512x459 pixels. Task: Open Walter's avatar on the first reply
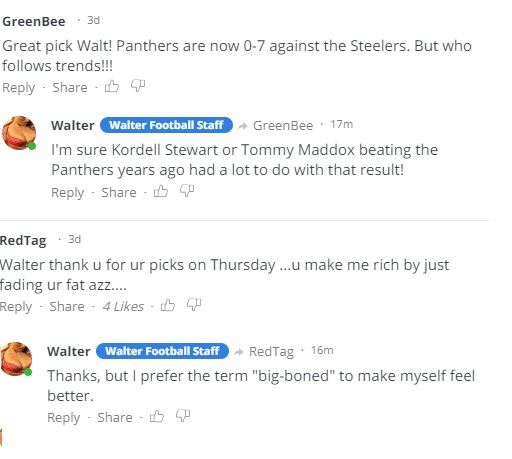pos(19,133)
